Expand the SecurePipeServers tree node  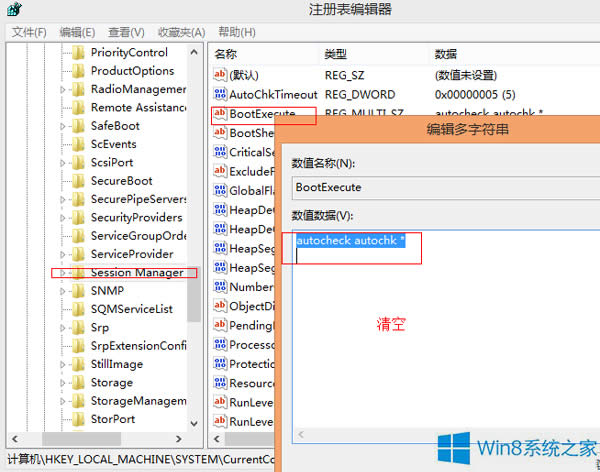(x=63, y=200)
